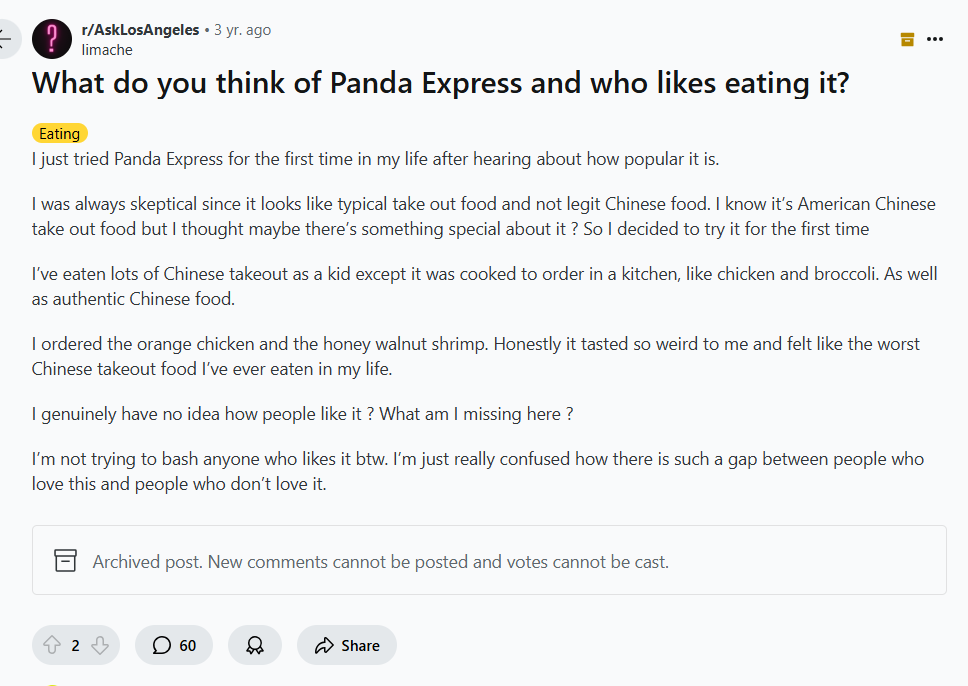This screenshot has width=968, height=686.
Task: Click the comment bubble icon
Action: pyautogui.click(x=162, y=645)
